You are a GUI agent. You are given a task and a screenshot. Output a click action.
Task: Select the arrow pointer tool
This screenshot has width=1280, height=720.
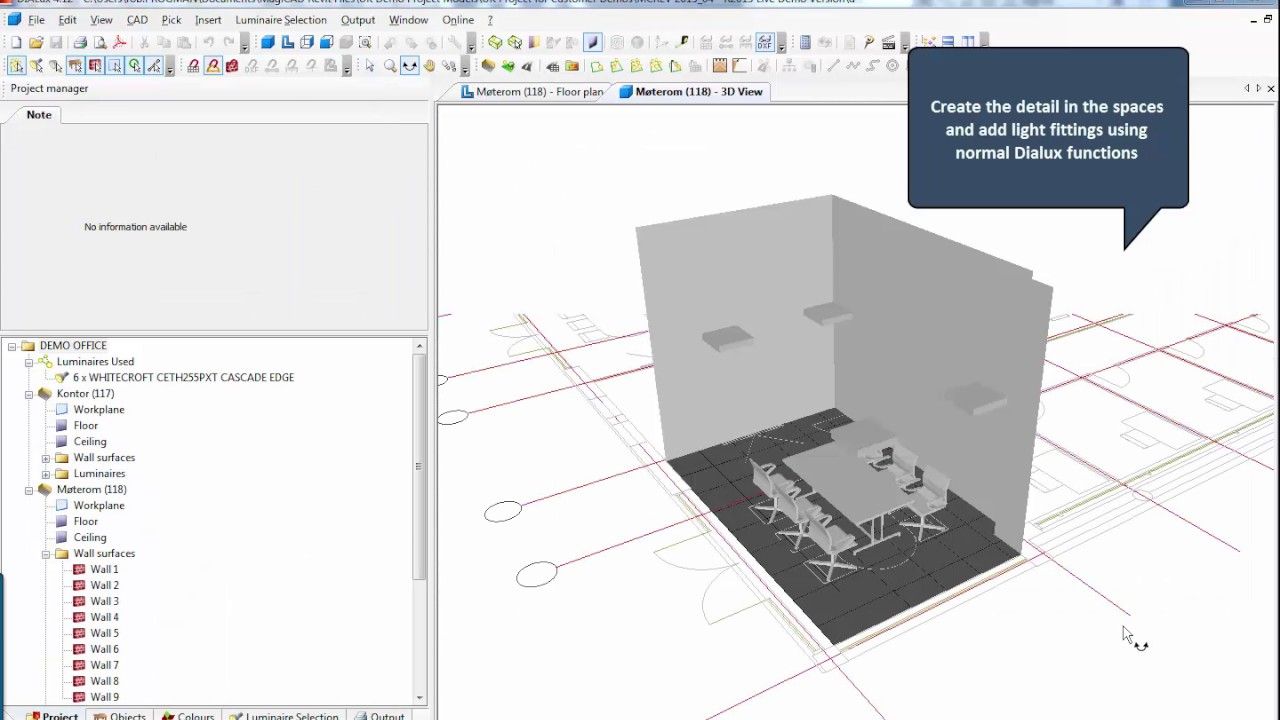(x=370, y=66)
